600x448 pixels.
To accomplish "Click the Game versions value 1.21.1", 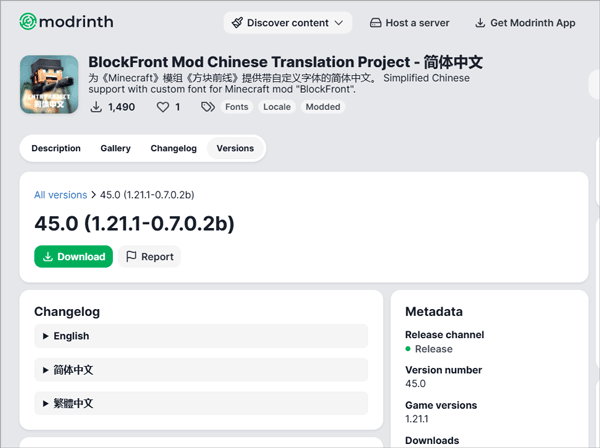I will click(417, 419).
